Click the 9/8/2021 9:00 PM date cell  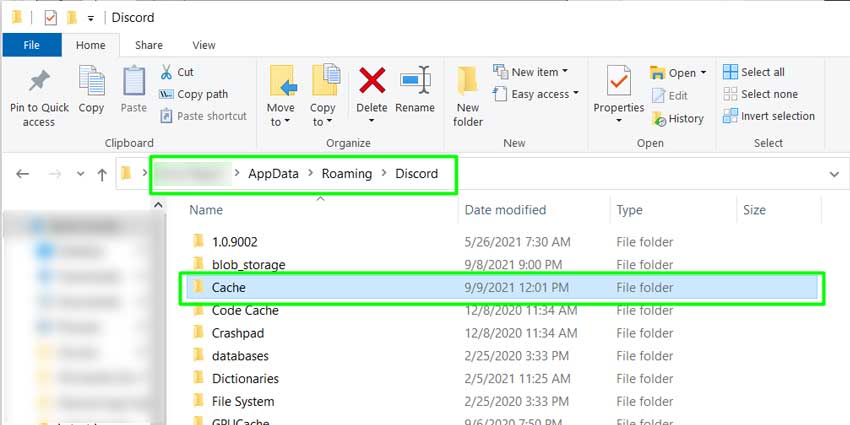click(x=514, y=265)
